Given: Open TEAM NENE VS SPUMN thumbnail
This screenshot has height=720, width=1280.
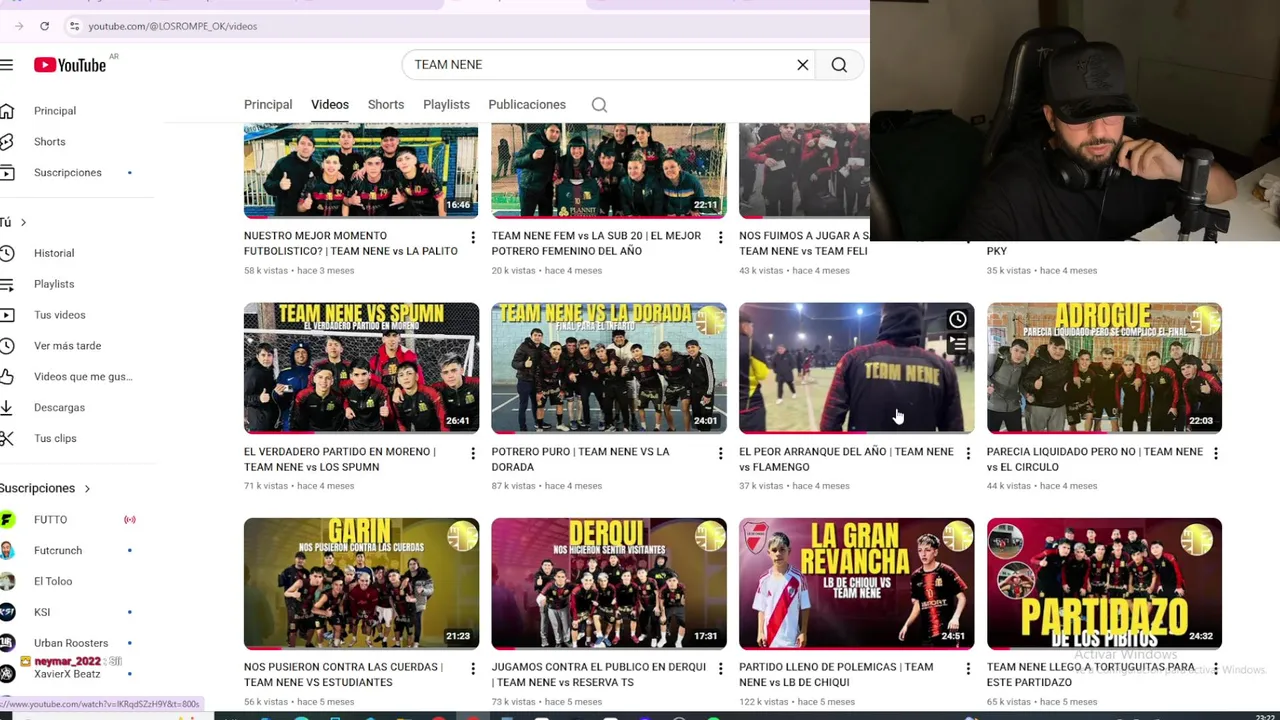Looking at the screenshot, I should (x=361, y=368).
